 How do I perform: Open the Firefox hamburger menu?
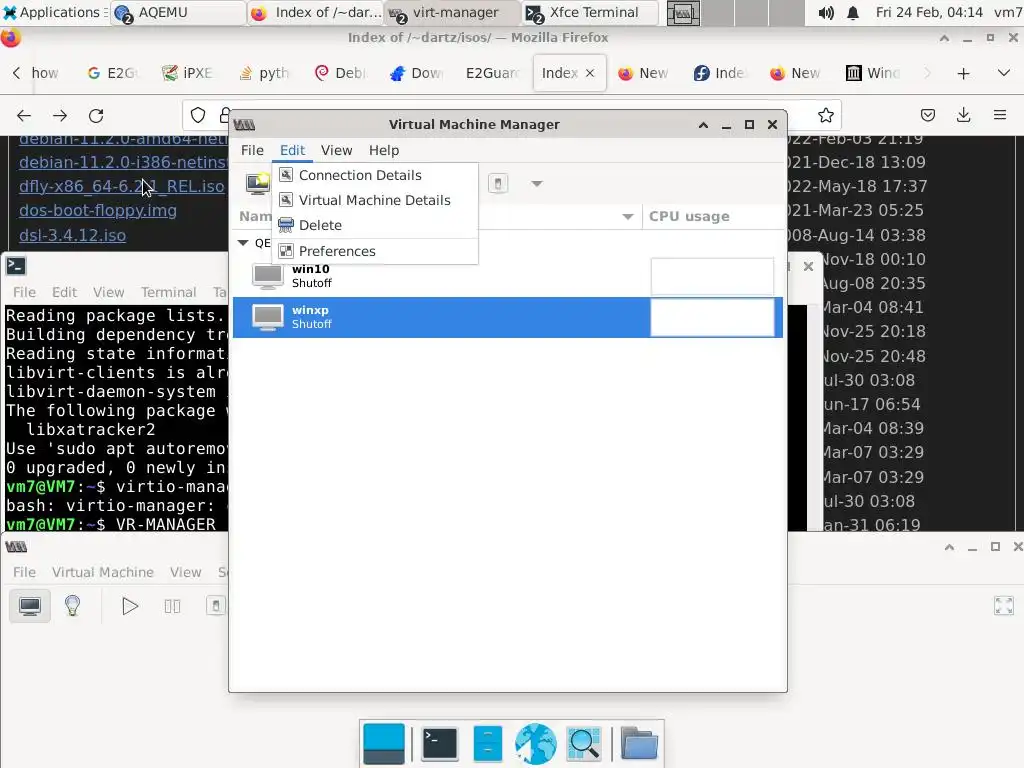tap(1000, 116)
